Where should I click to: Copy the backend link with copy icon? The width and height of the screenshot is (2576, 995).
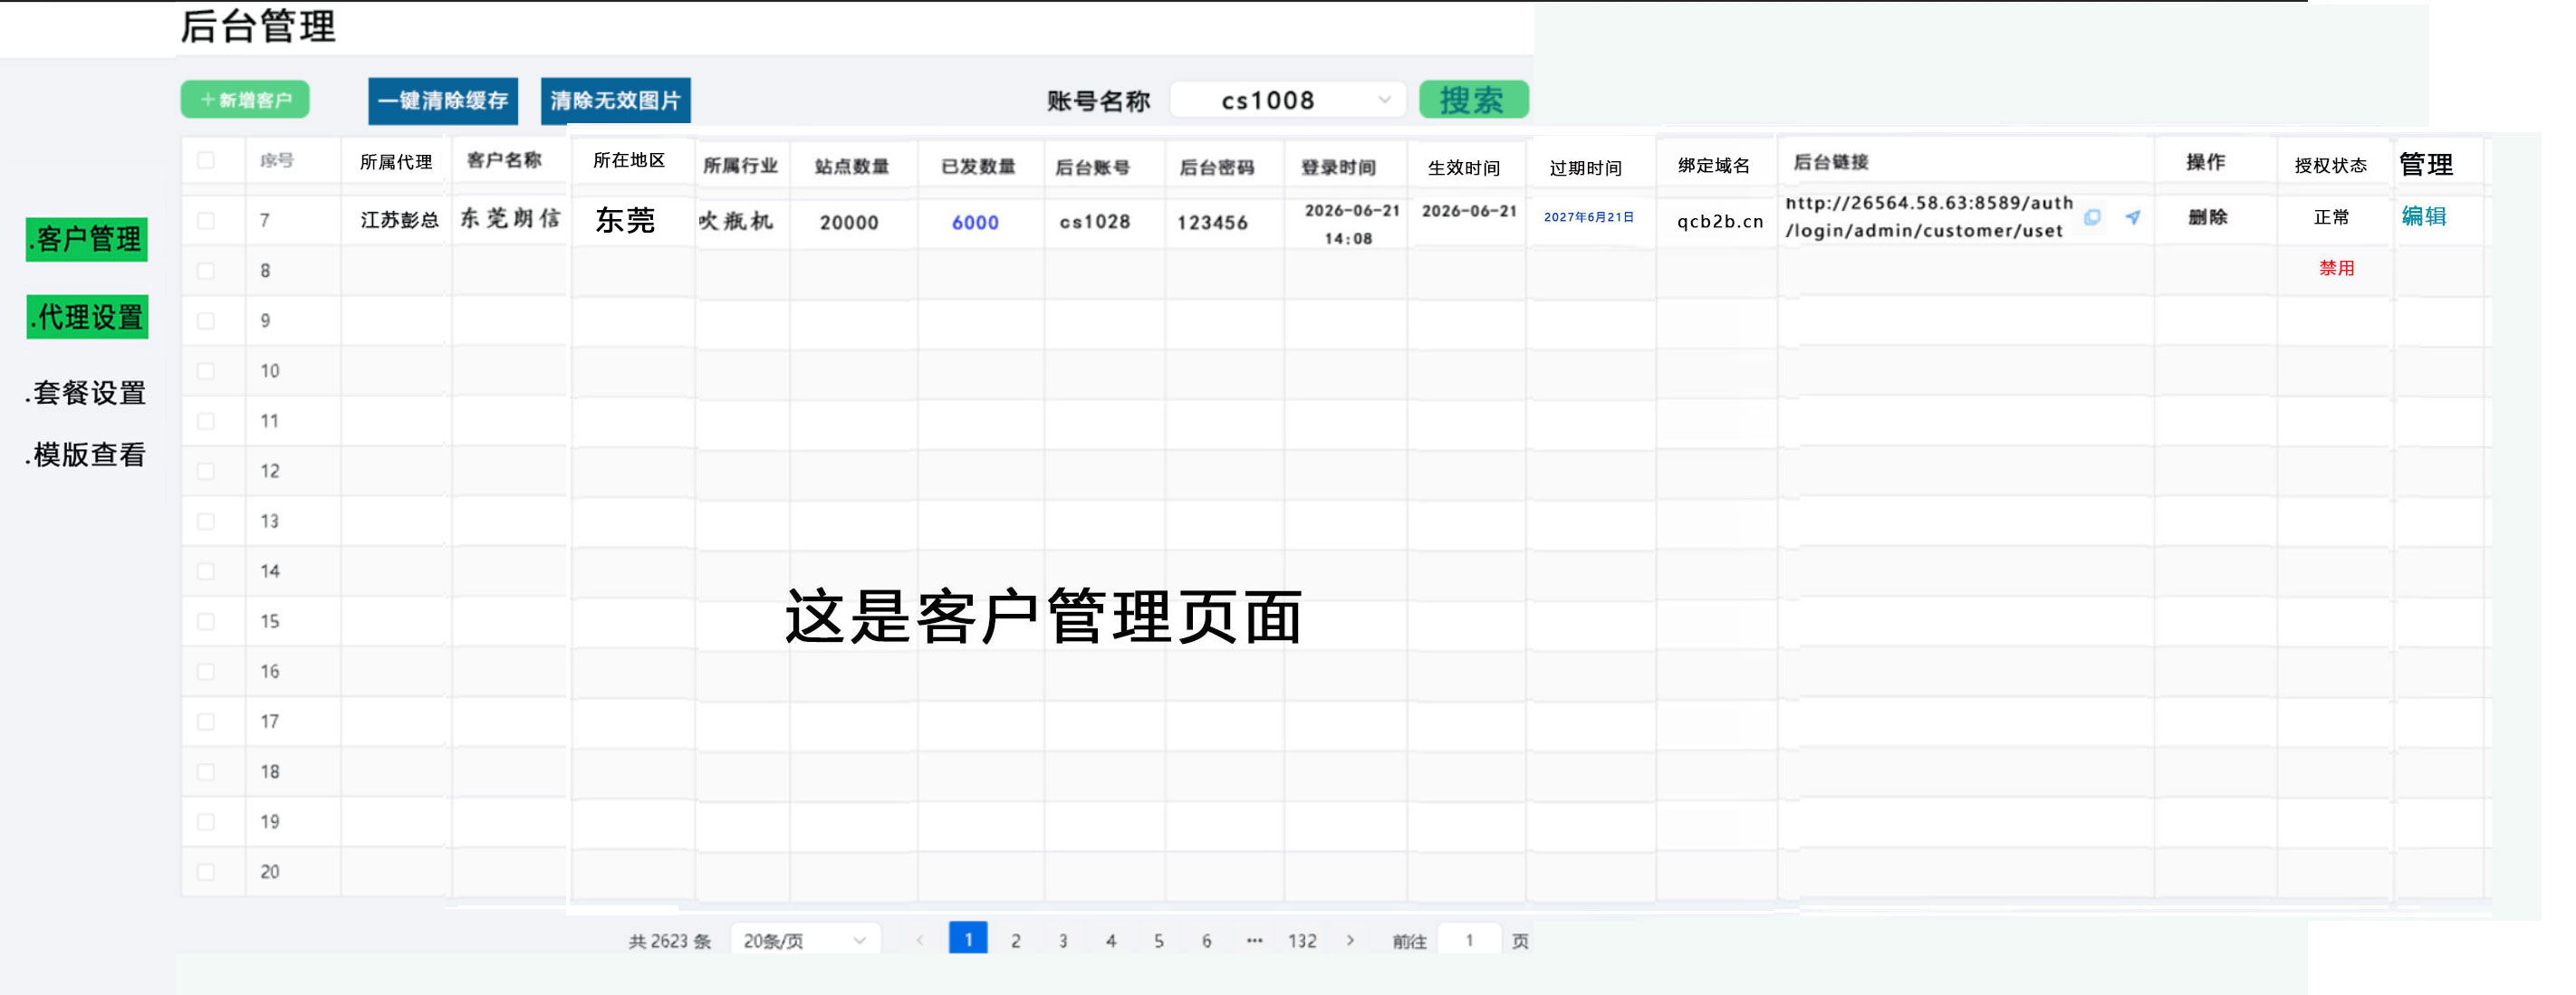[2091, 217]
